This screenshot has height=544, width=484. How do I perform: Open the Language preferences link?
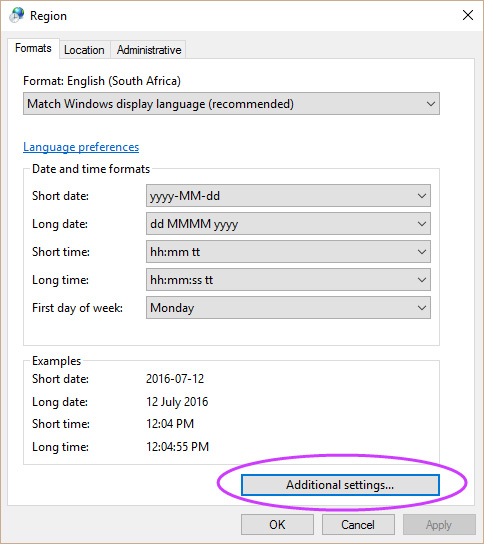tap(81, 147)
